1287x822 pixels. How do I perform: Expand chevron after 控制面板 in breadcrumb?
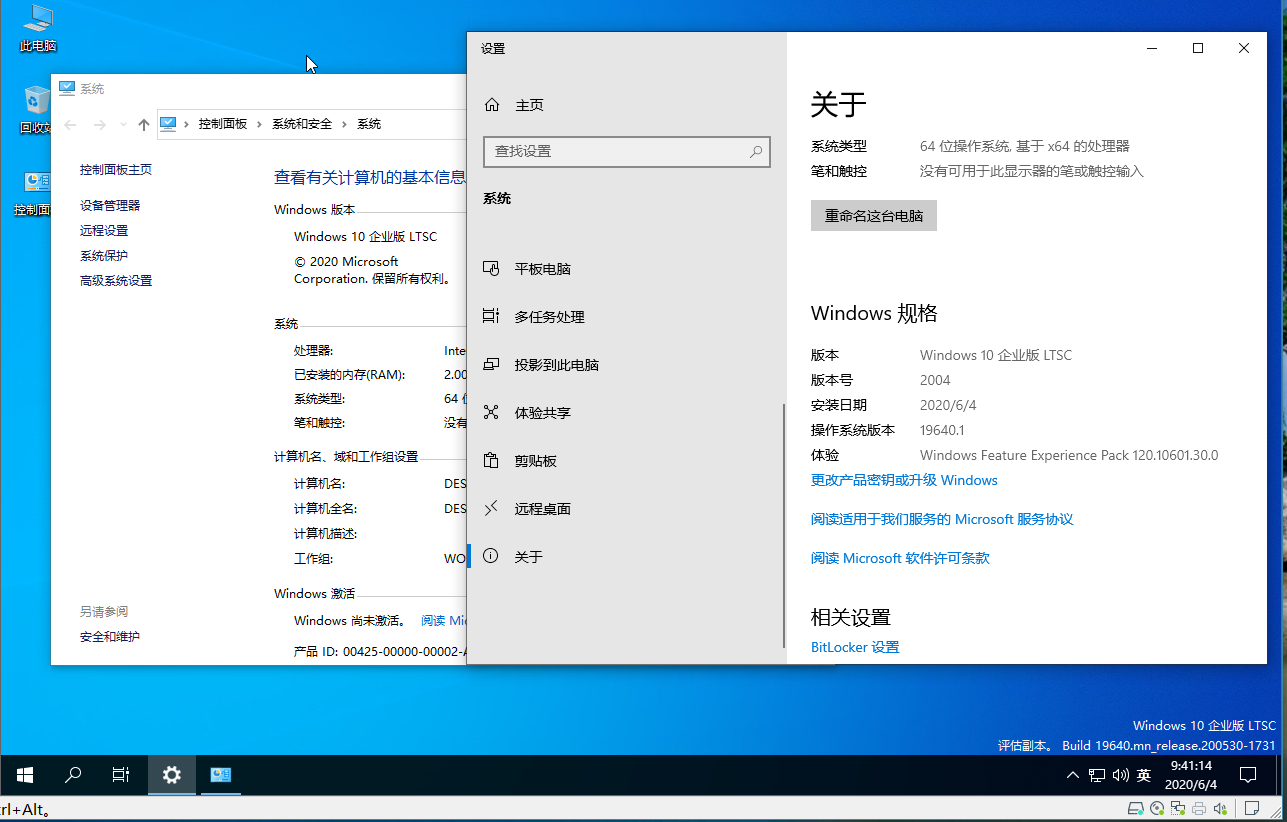(260, 124)
